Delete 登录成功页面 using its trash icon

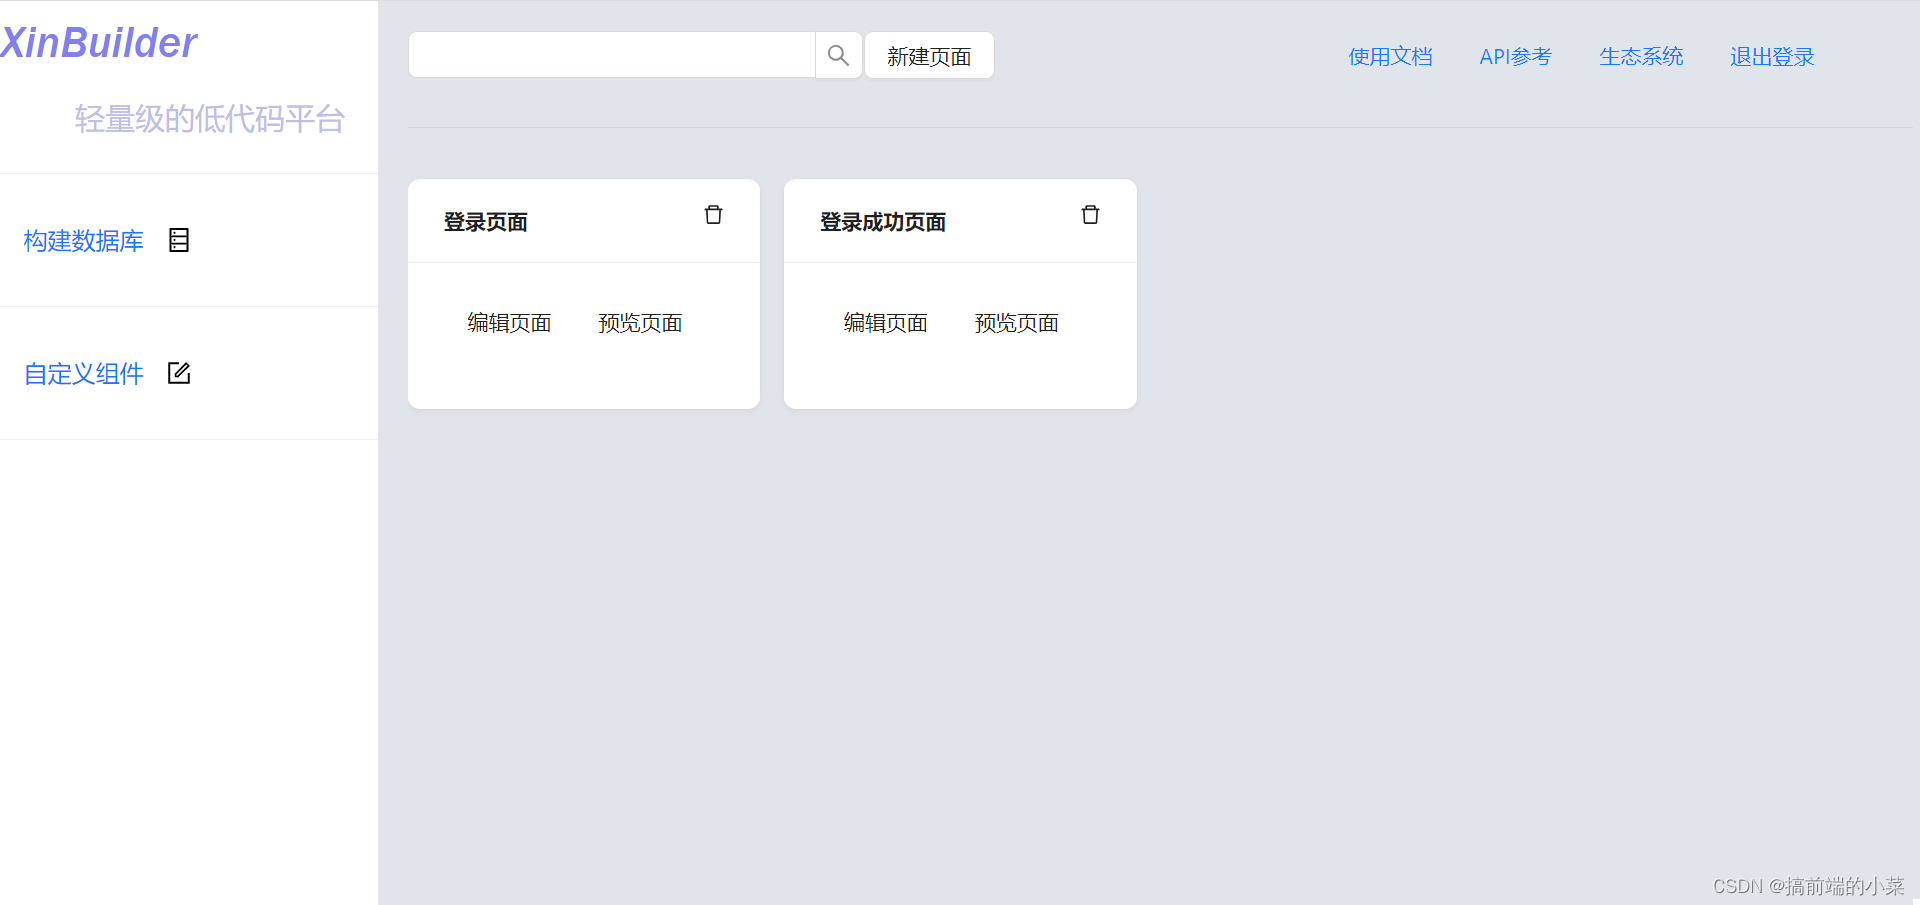[1090, 214]
